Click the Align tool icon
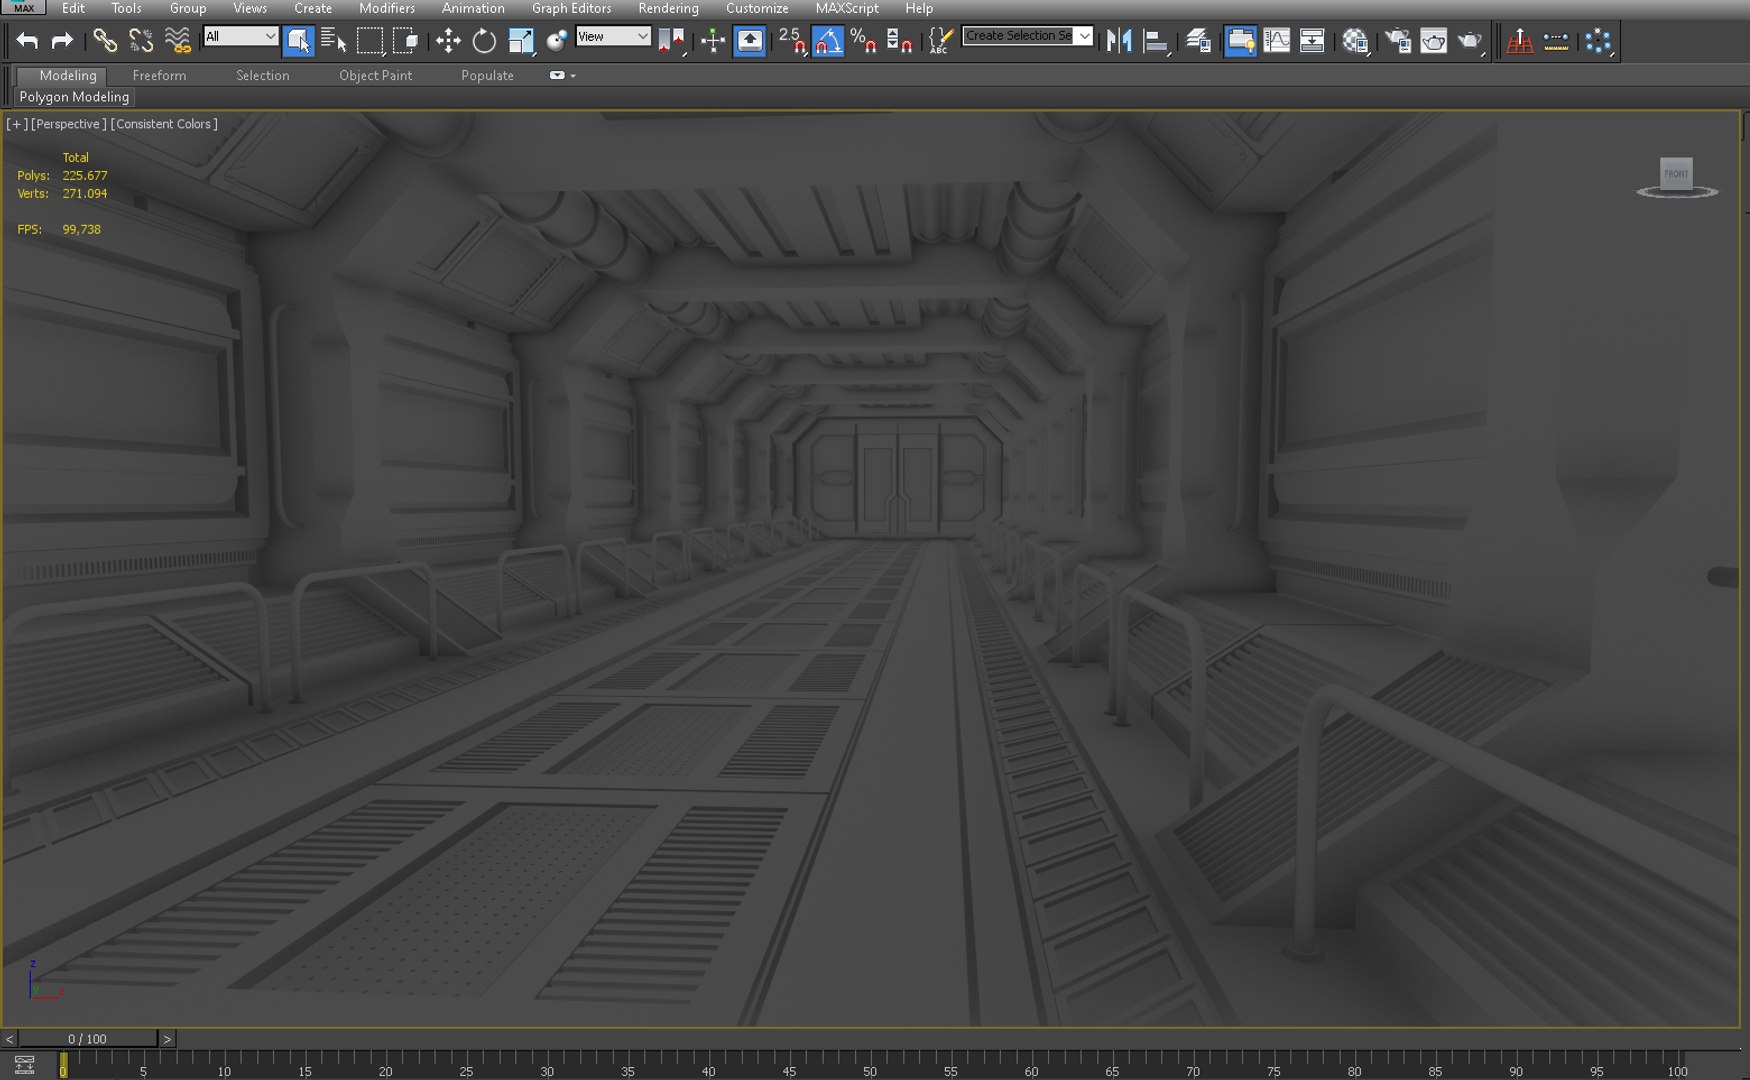The width and height of the screenshot is (1750, 1080). pos(1156,41)
